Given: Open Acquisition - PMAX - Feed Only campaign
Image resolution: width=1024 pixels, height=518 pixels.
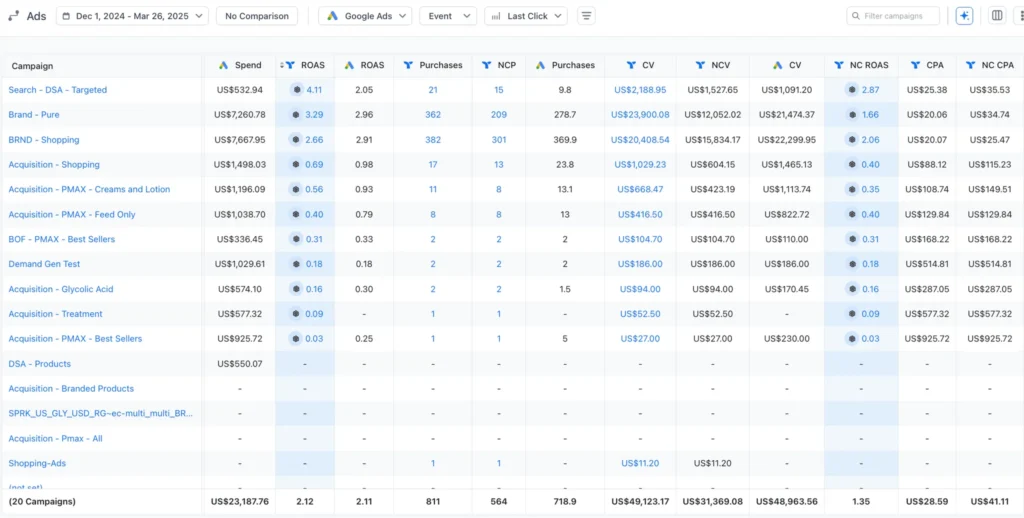Looking at the screenshot, I should point(72,214).
